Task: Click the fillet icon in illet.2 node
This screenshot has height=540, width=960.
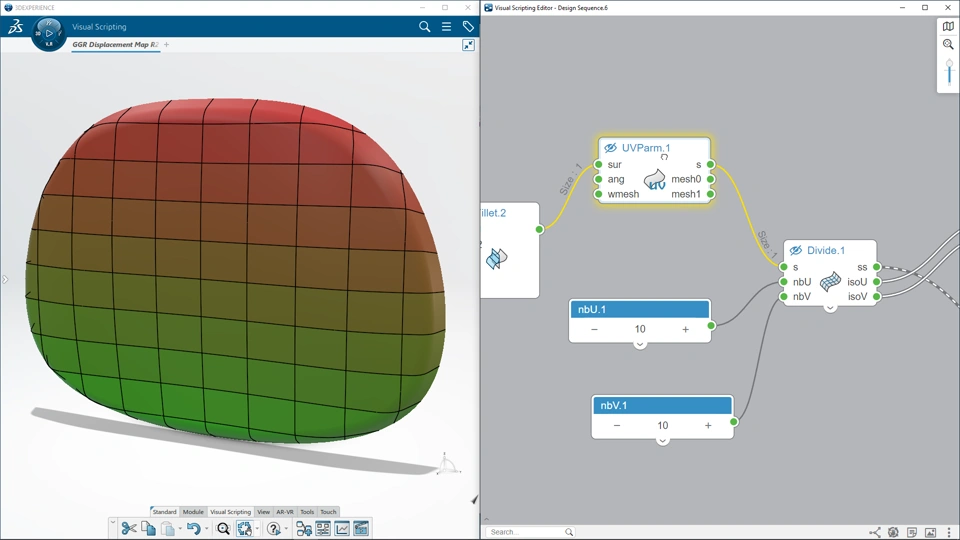Action: tap(497, 259)
